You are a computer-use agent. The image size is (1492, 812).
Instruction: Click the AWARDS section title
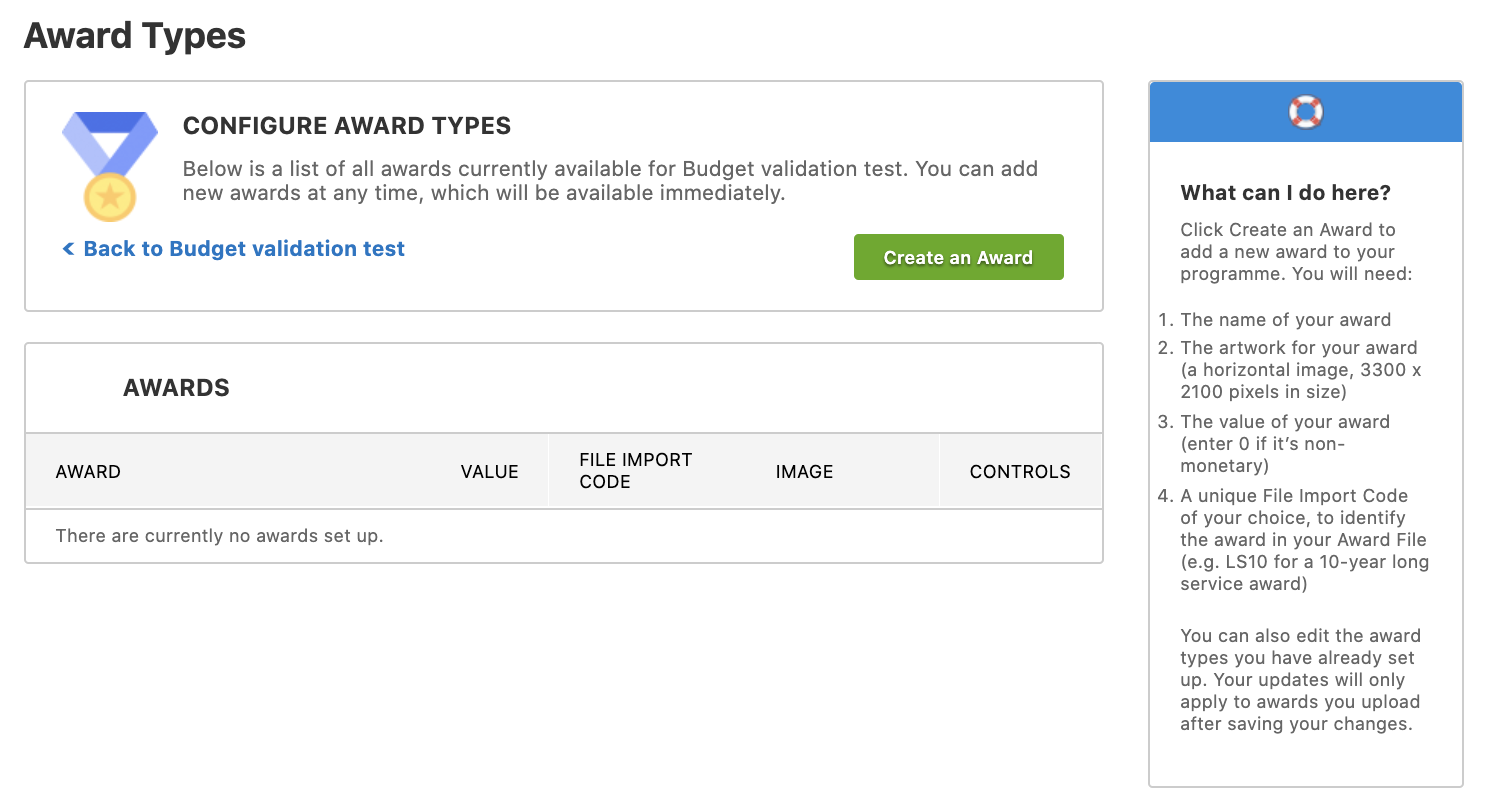coord(176,388)
